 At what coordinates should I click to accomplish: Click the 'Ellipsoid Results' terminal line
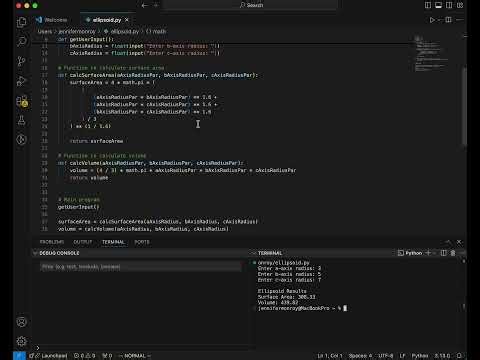click(282, 291)
